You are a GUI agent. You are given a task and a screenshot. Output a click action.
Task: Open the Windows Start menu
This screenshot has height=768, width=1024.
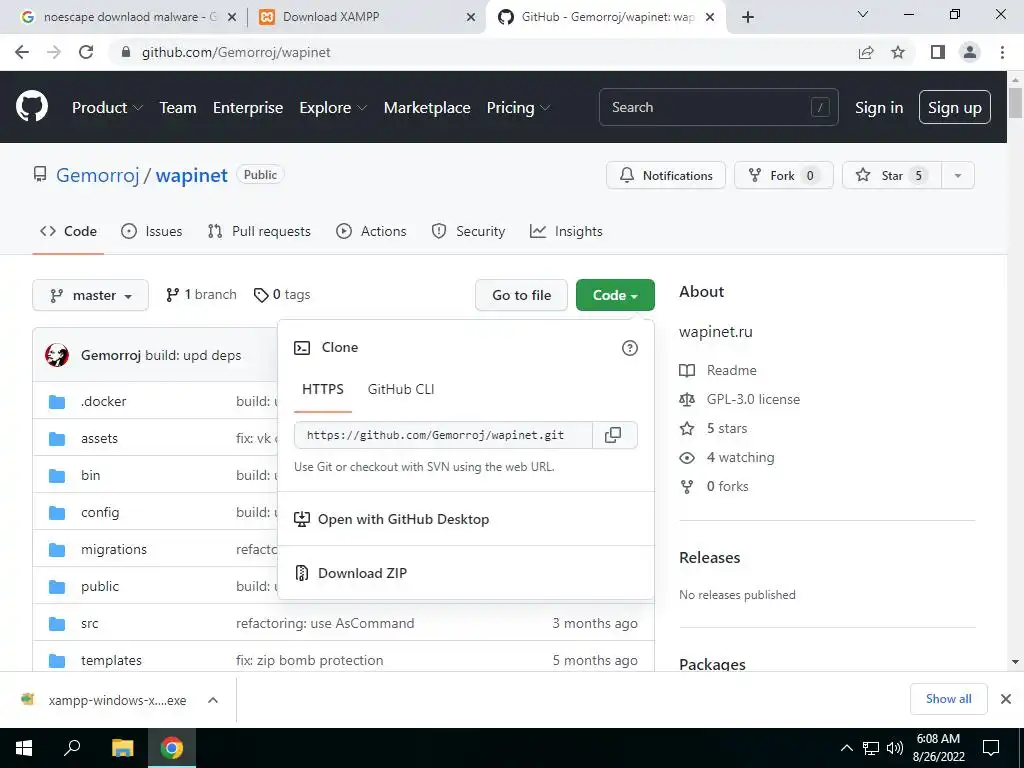(x=24, y=748)
